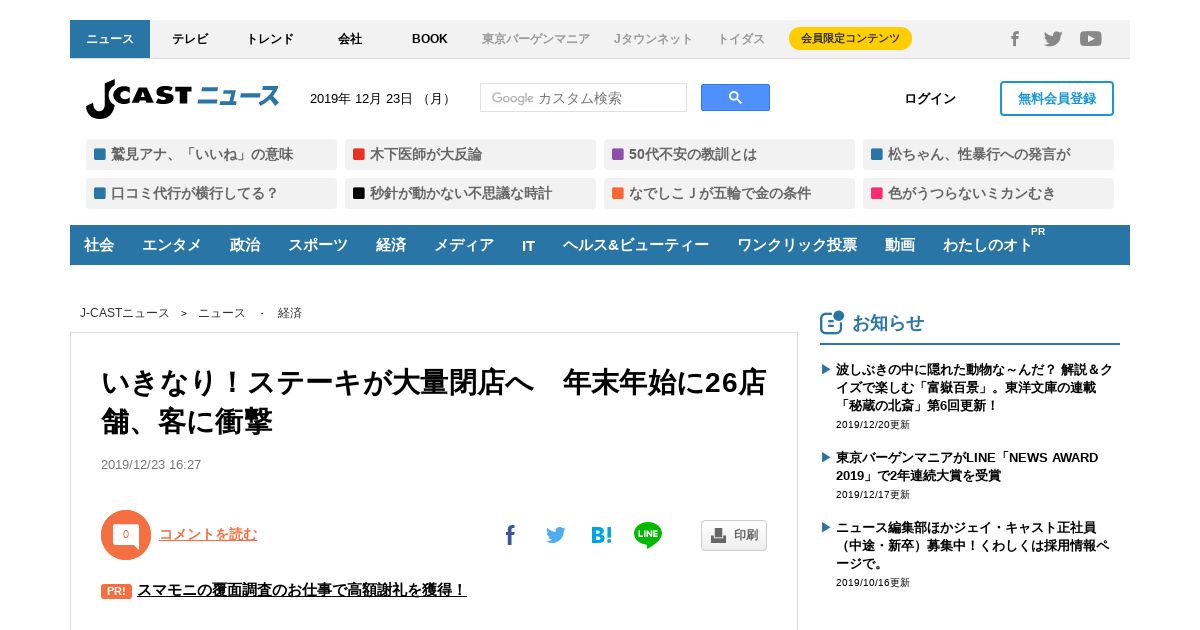Open スポーツ category in navigation
The width and height of the screenshot is (1200, 630).
pyautogui.click(x=318, y=245)
